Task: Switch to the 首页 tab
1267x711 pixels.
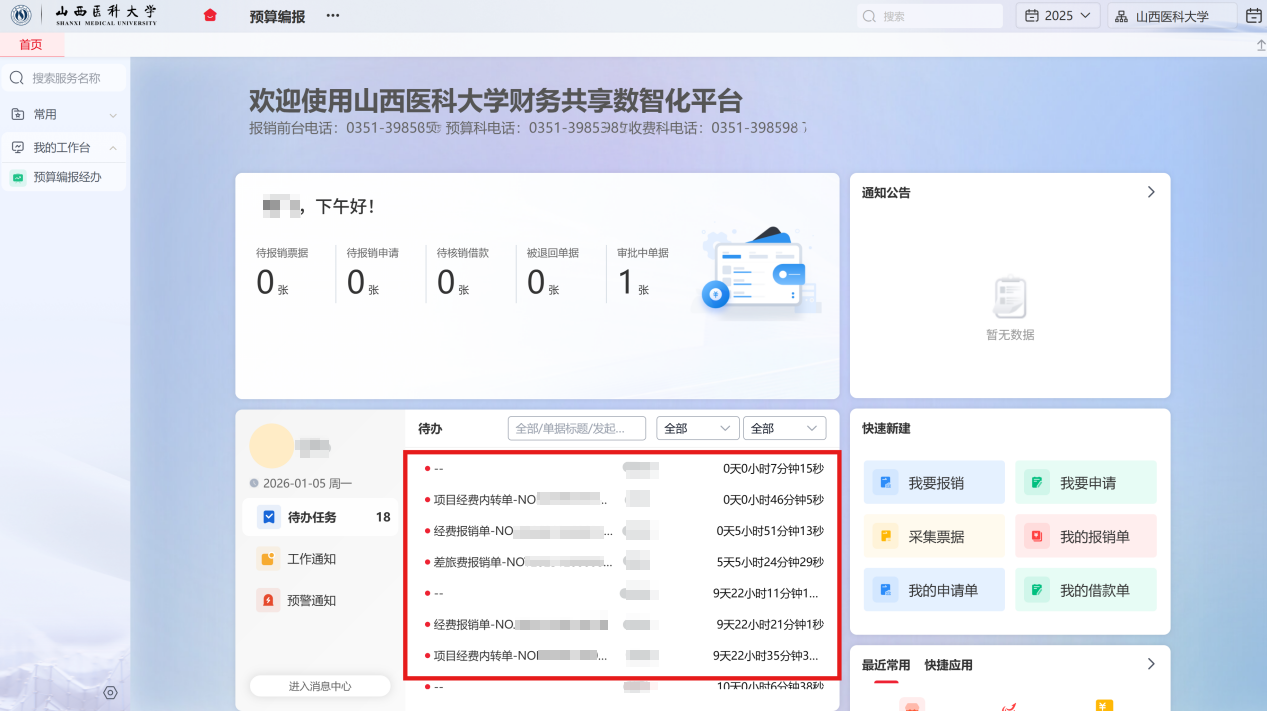Action: [31, 45]
